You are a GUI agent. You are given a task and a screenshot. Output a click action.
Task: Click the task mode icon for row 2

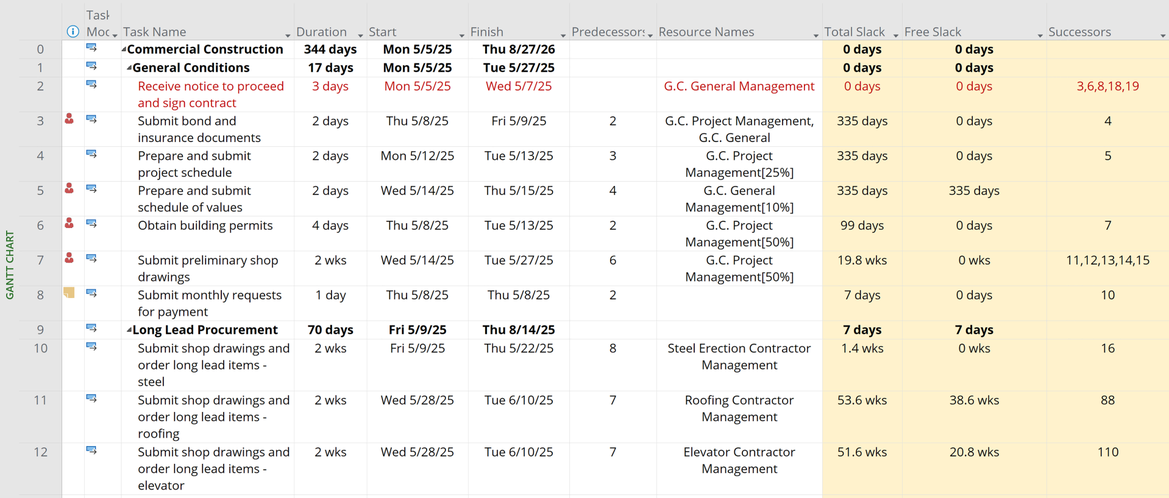[92, 84]
